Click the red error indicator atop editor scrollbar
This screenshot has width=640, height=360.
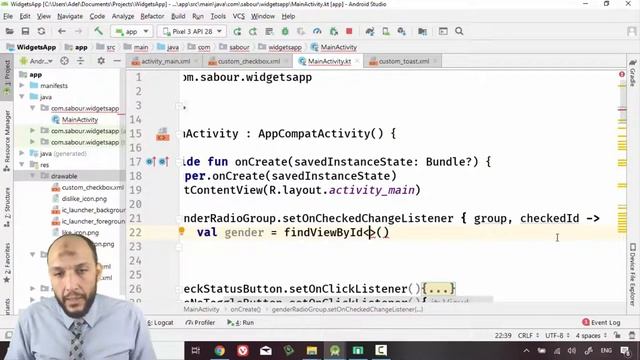(x=622, y=74)
